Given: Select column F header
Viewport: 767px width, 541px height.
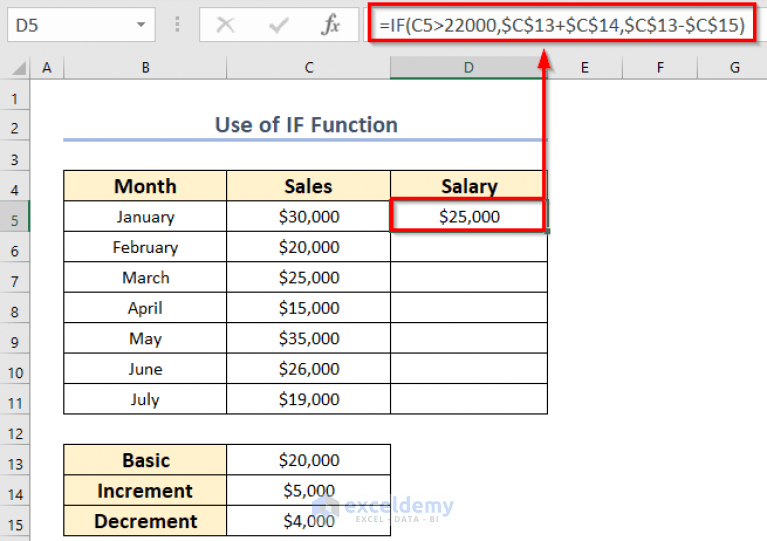Looking at the screenshot, I should pyautogui.click(x=660, y=68).
